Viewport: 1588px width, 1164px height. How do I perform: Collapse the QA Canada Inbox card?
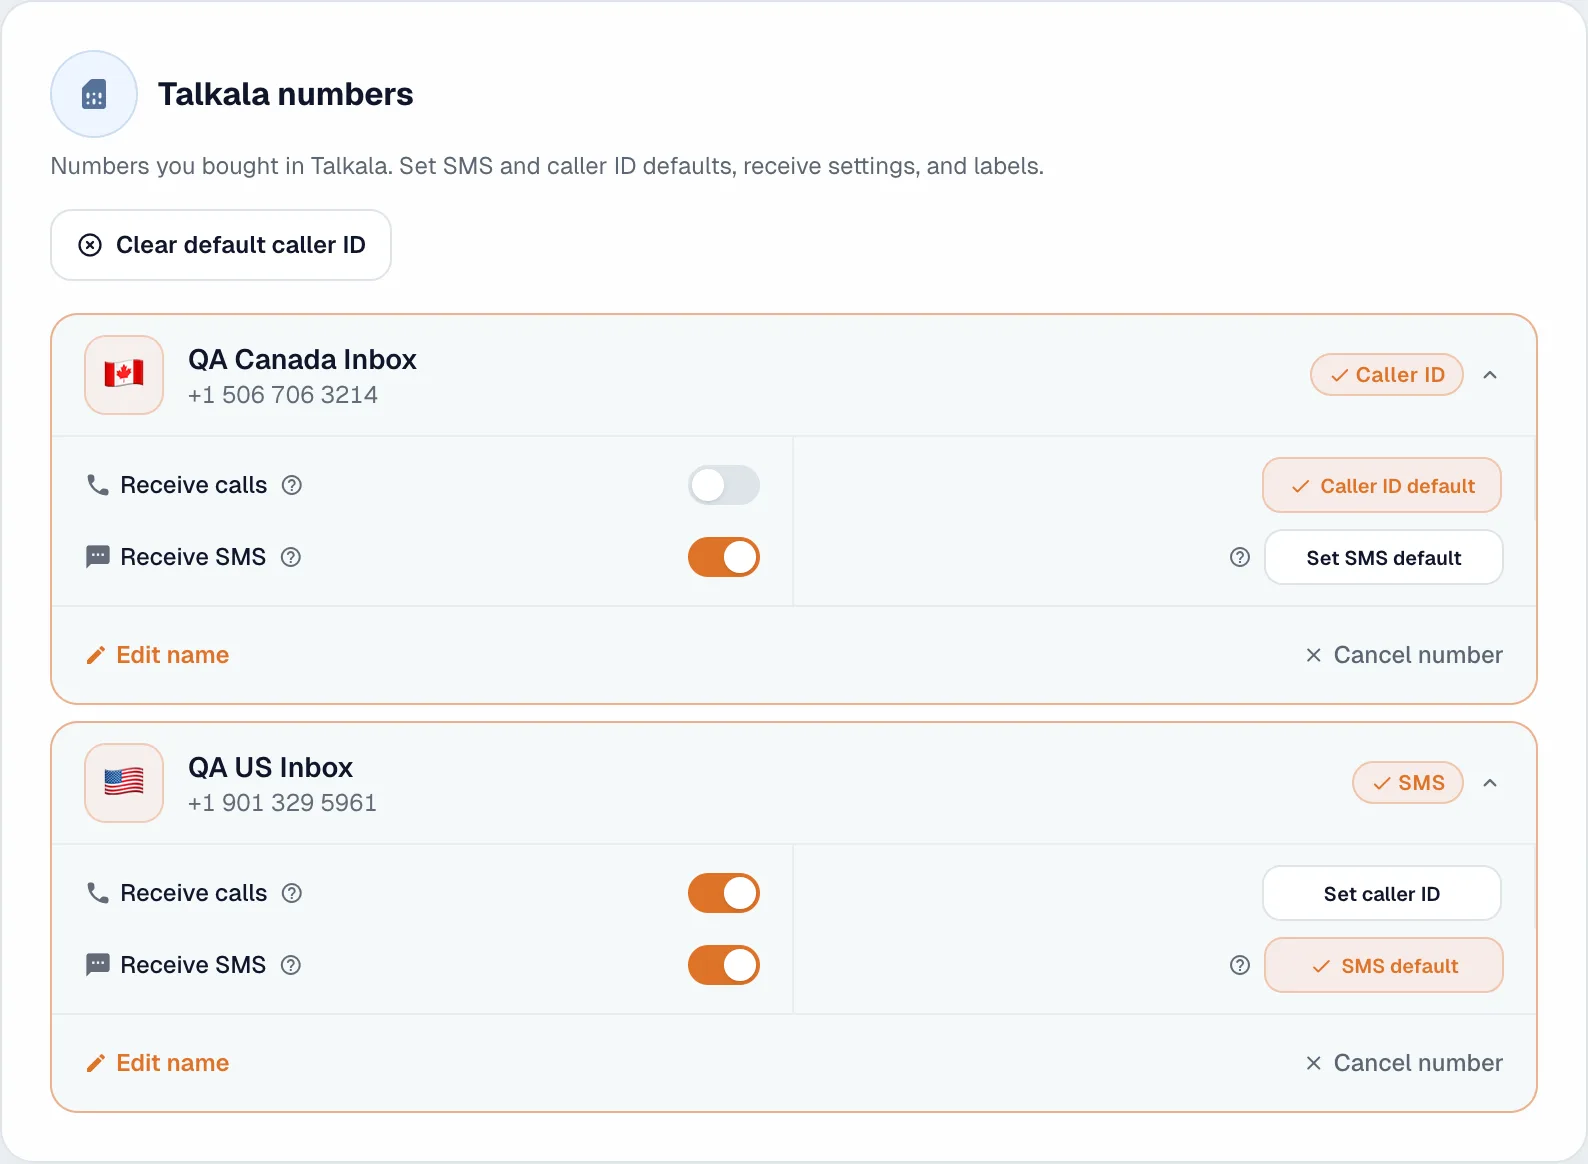pos(1490,375)
